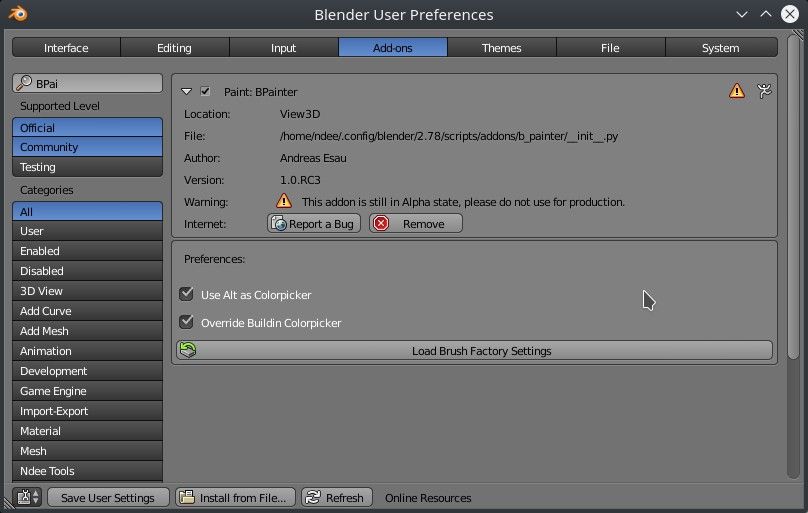Select the Add Curve category
The image size is (808, 513).
tap(87, 311)
